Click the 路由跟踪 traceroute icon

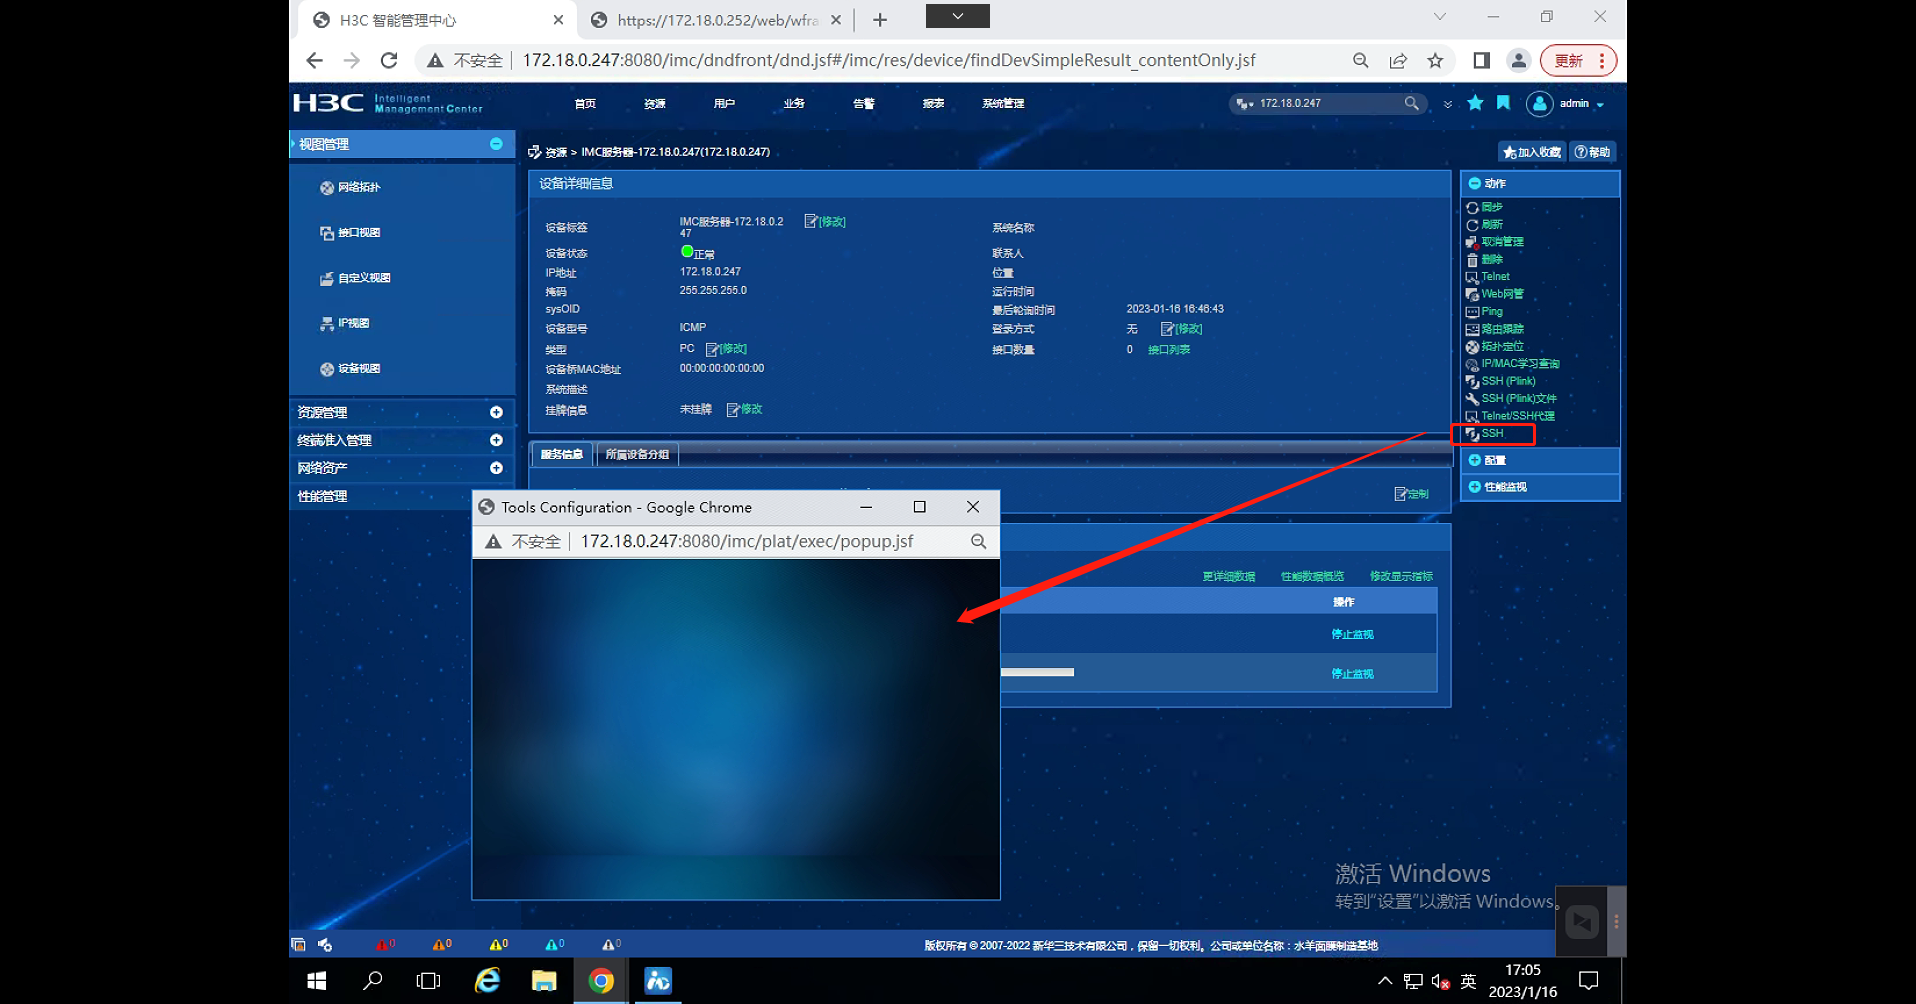tap(1472, 329)
